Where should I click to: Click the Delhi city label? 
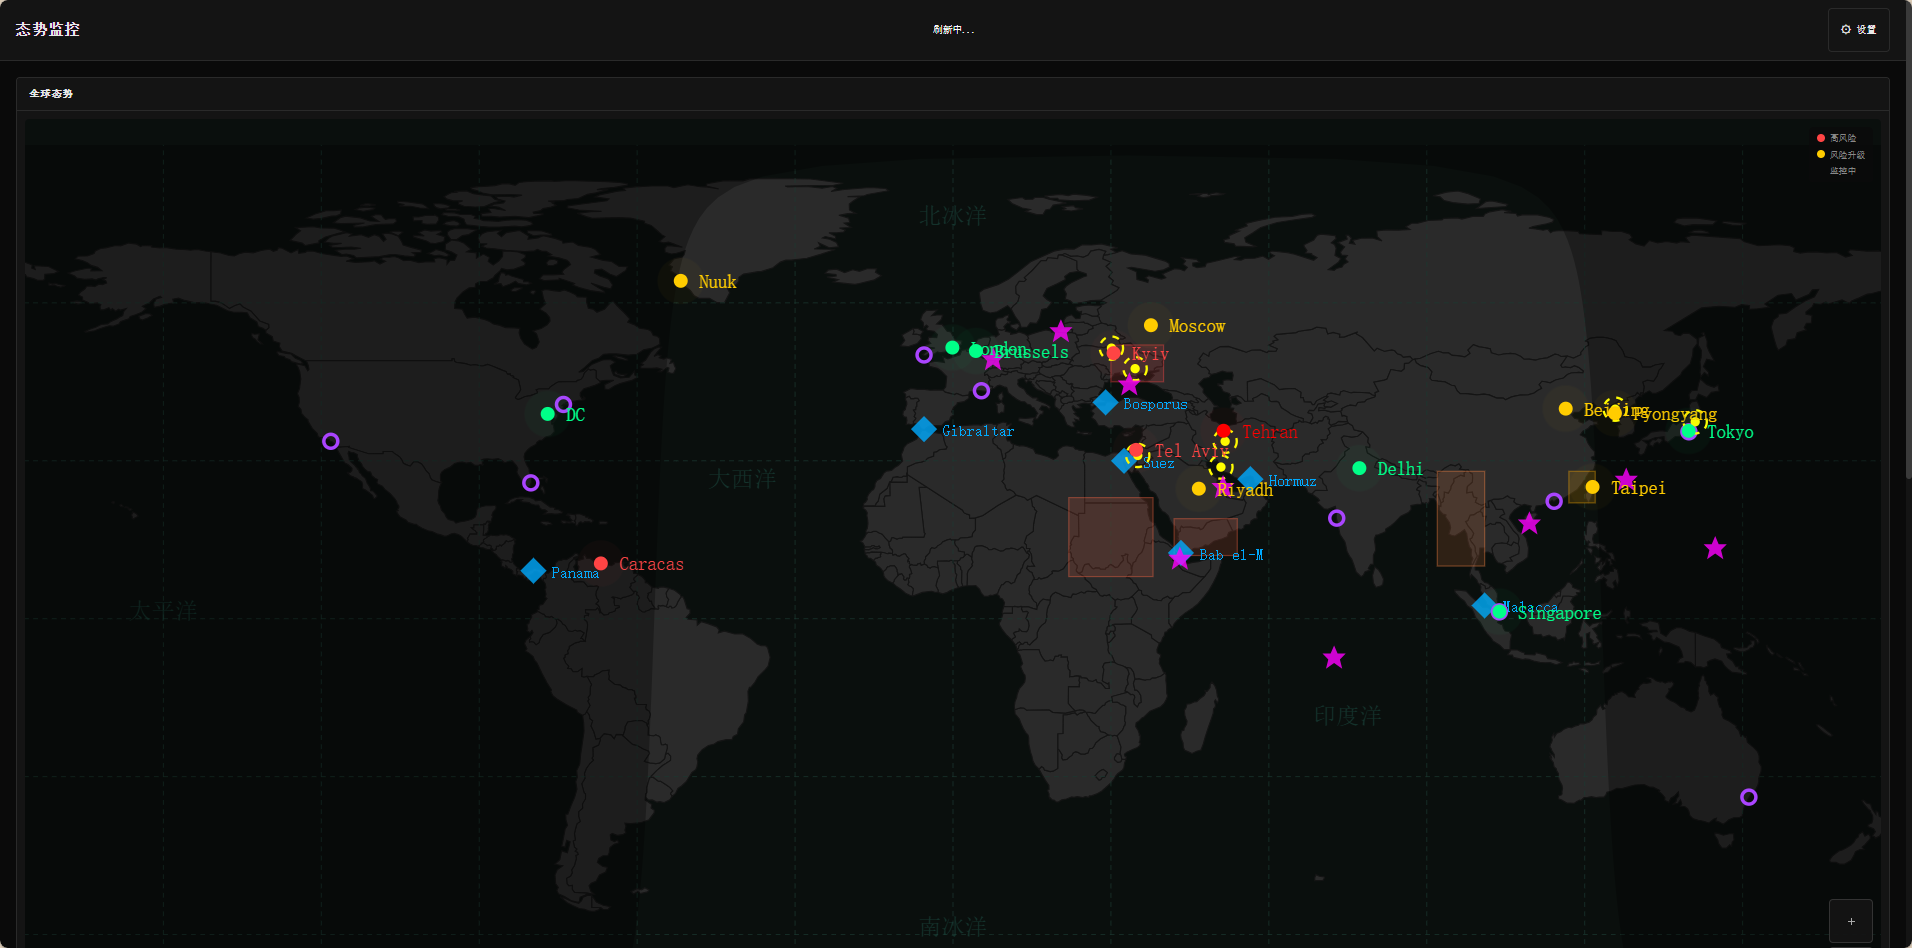[1400, 469]
